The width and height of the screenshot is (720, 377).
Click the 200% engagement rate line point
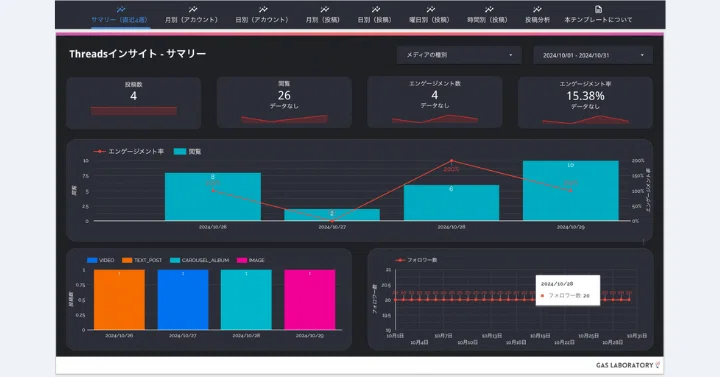point(451,161)
